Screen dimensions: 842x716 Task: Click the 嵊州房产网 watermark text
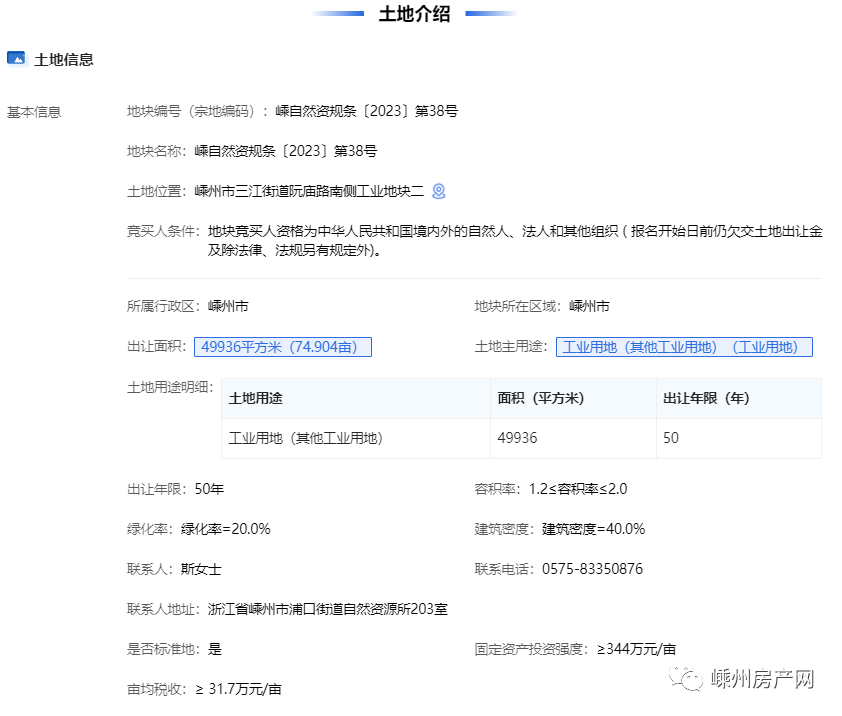click(762, 680)
